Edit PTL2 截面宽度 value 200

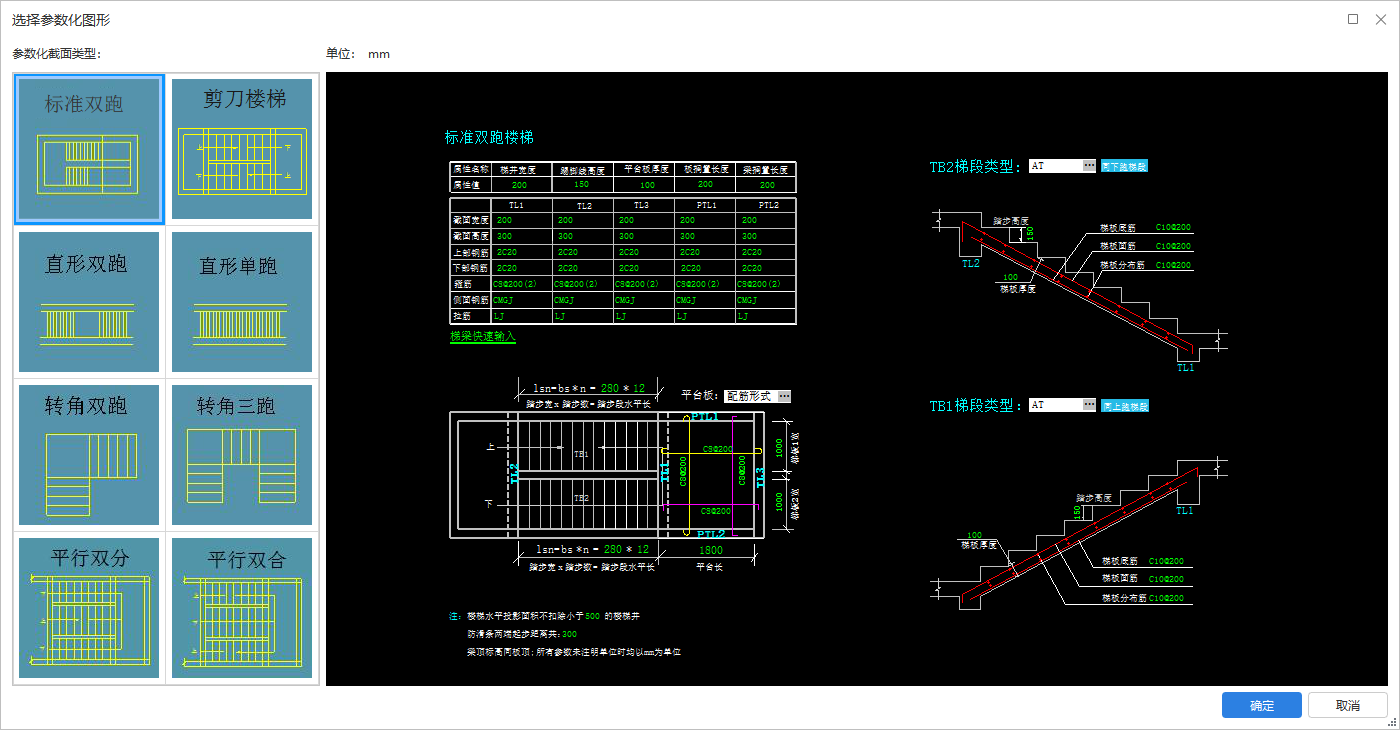(x=749, y=220)
